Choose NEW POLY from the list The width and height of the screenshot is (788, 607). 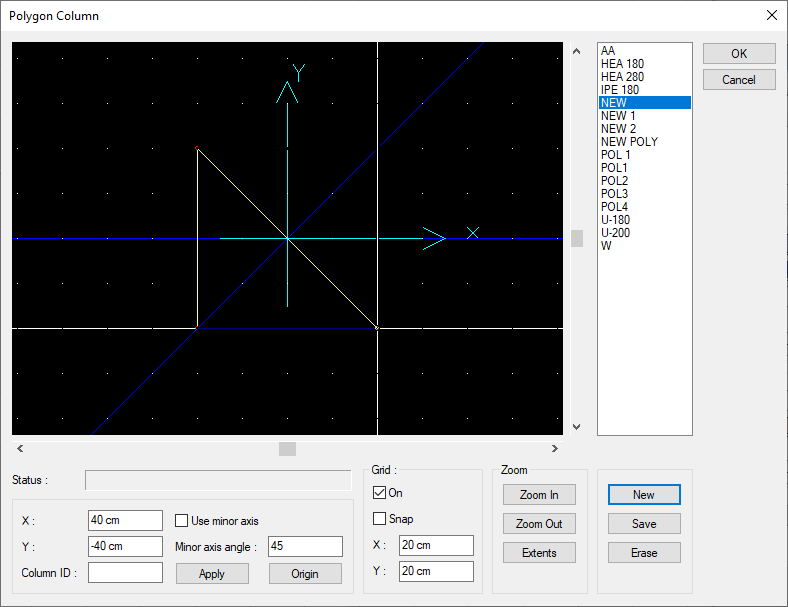[629, 142]
